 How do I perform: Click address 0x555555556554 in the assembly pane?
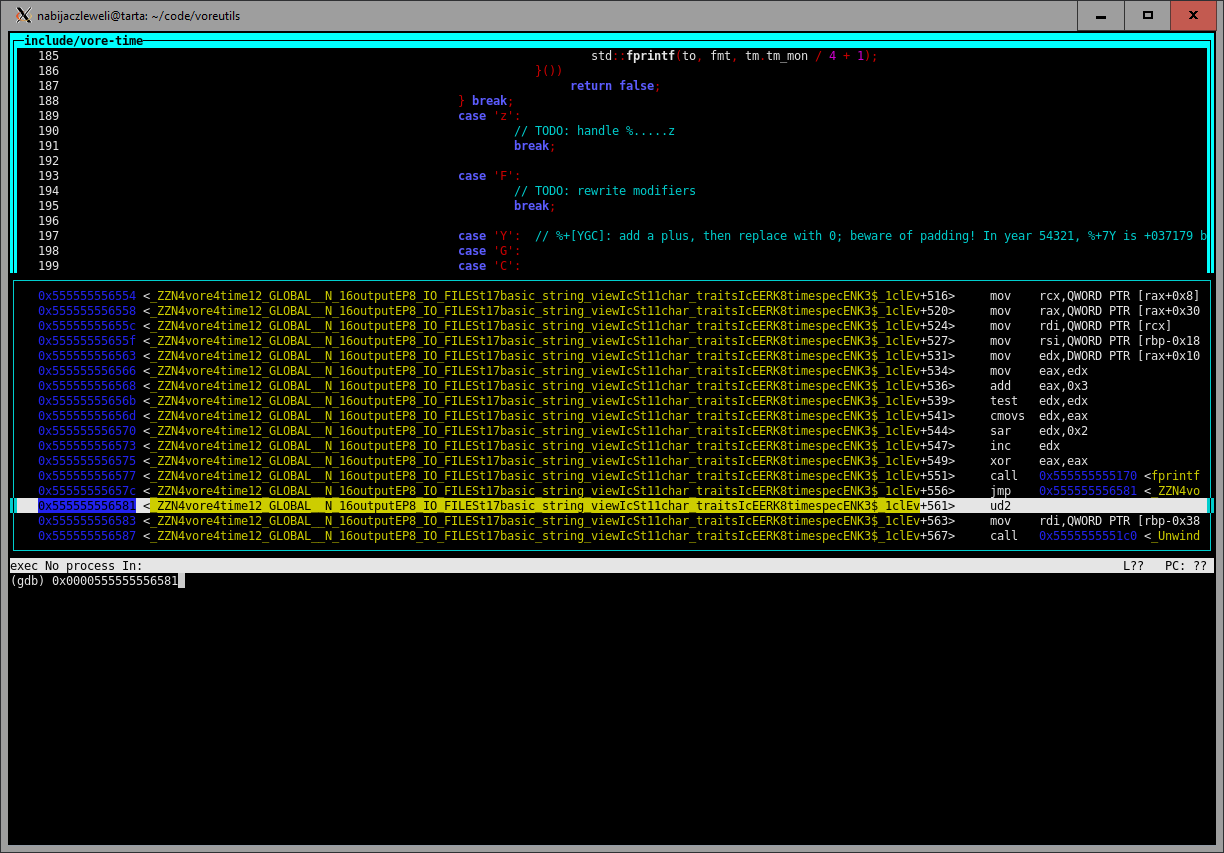click(x=87, y=296)
